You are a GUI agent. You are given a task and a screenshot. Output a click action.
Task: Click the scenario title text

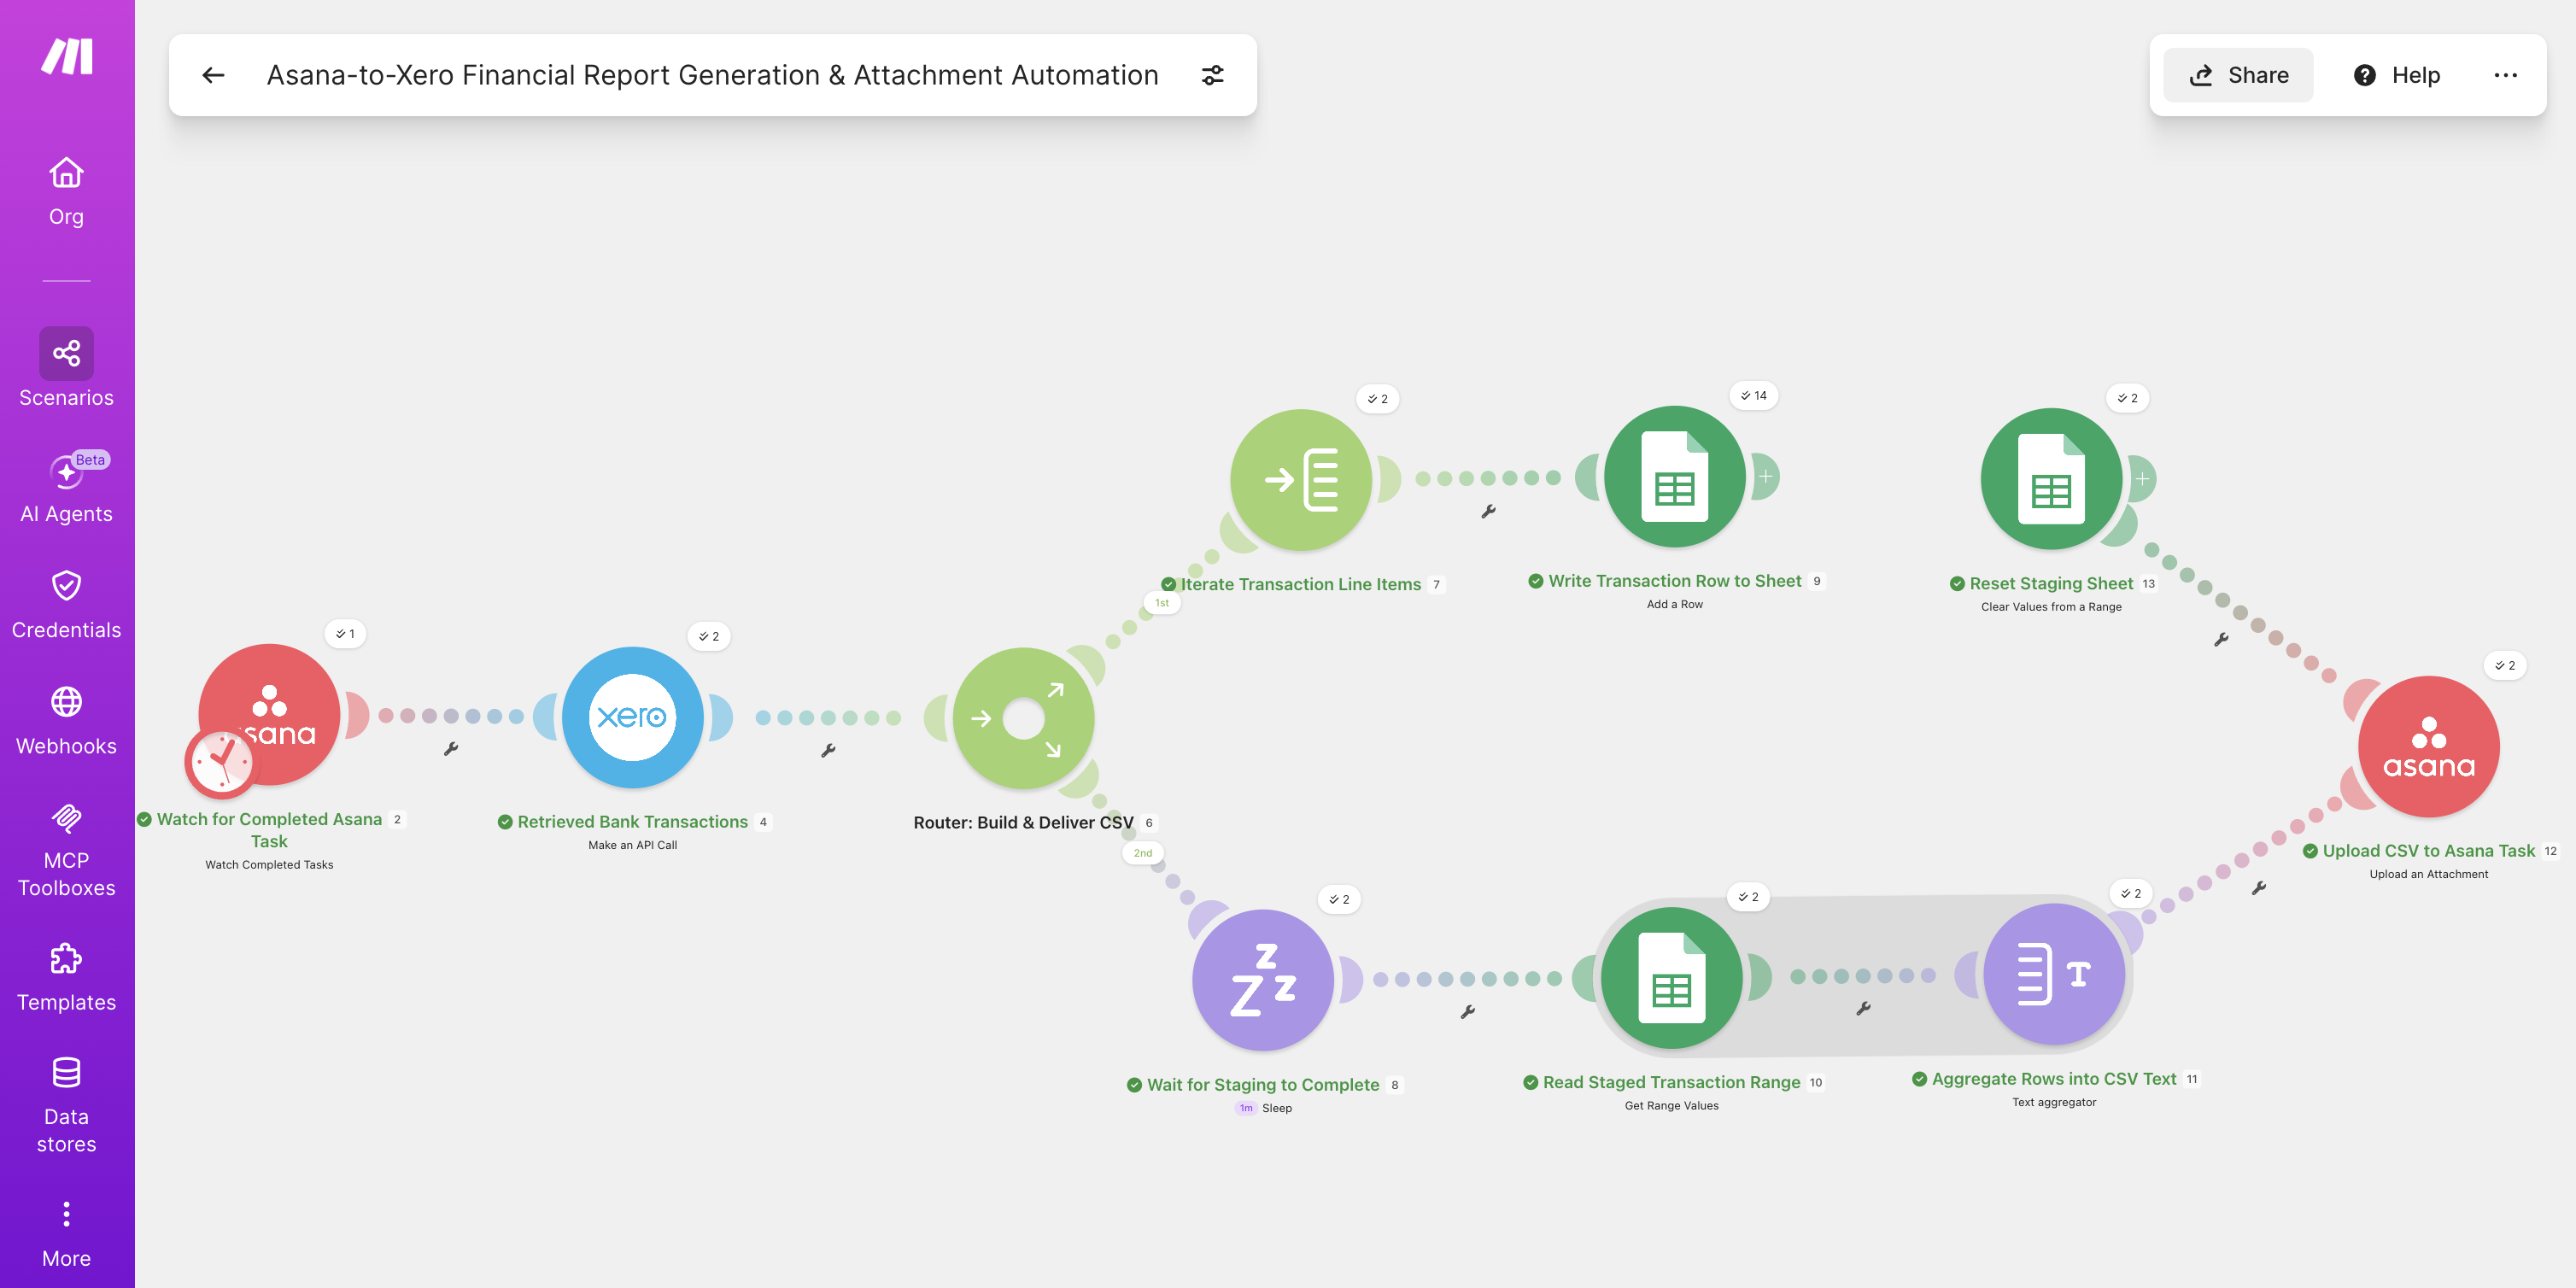click(x=712, y=75)
